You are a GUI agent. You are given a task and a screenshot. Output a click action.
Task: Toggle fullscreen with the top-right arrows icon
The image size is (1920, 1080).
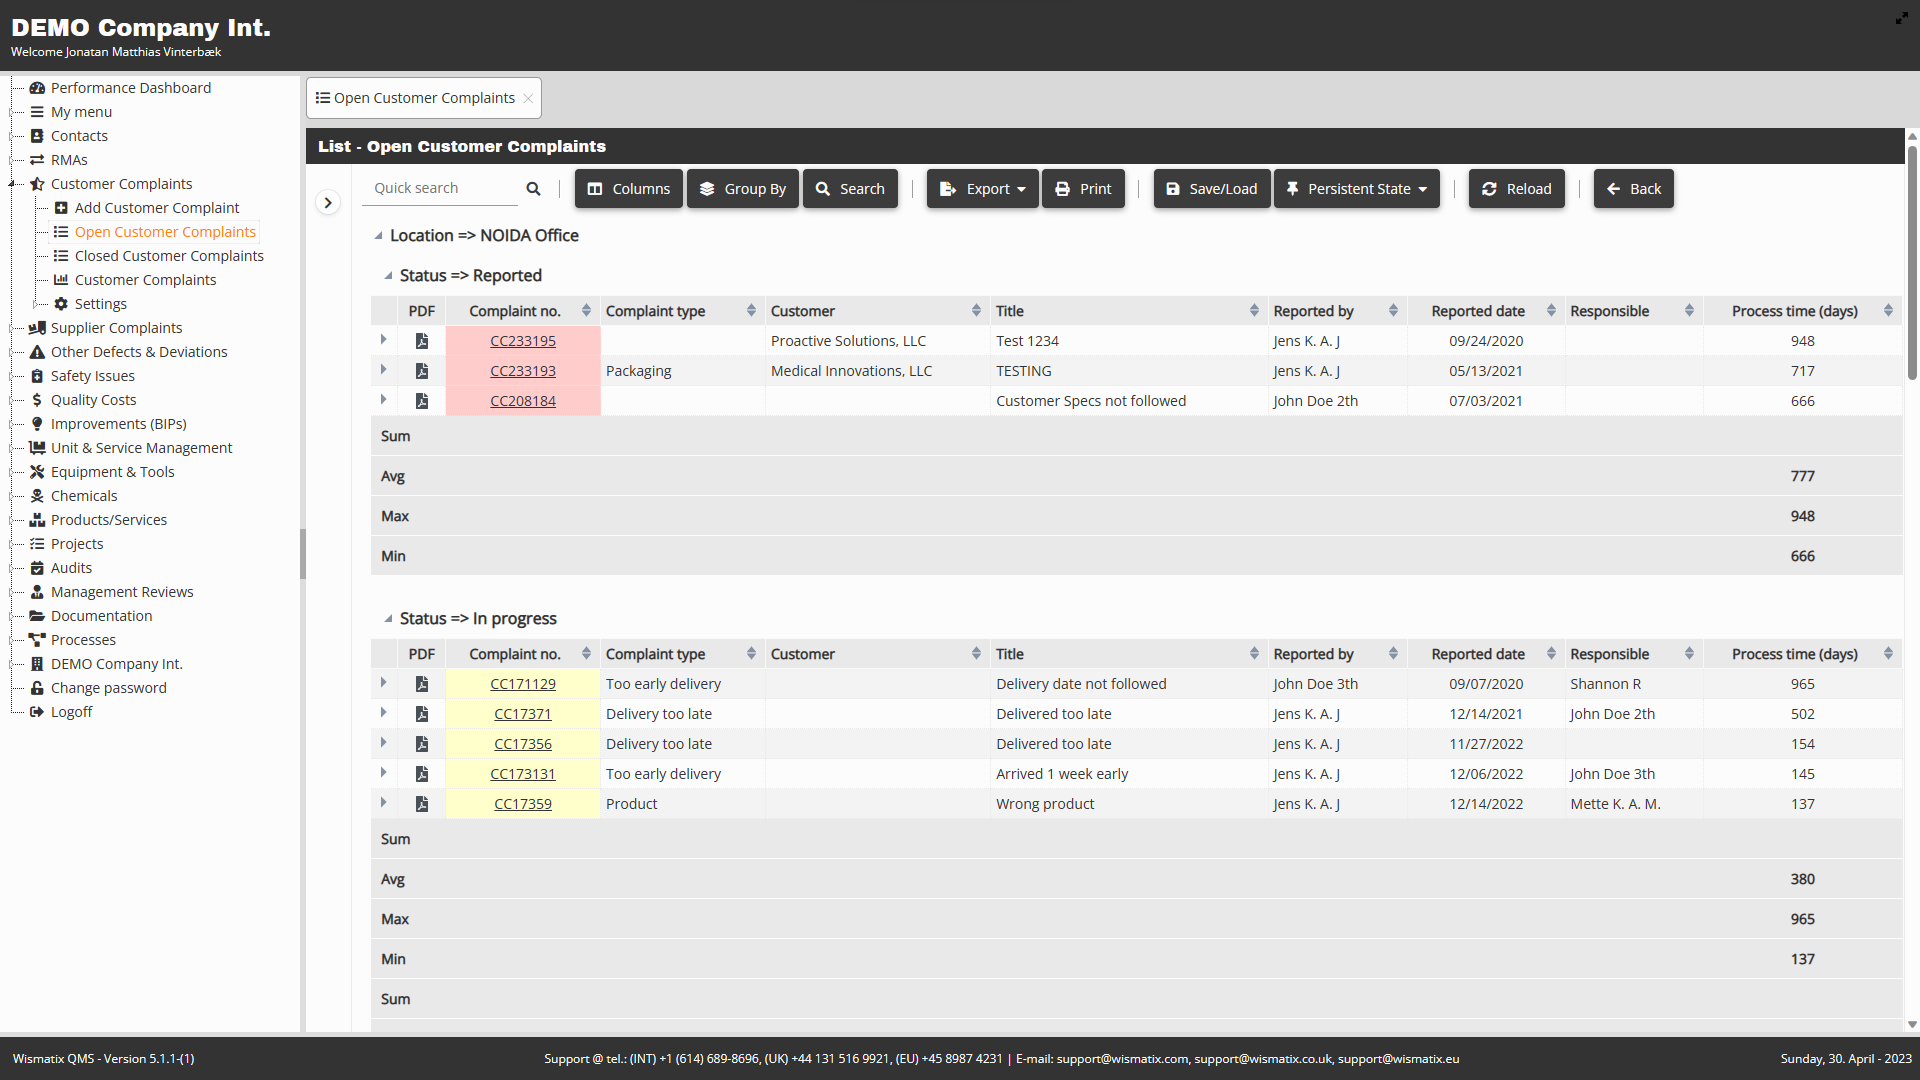click(1901, 18)
